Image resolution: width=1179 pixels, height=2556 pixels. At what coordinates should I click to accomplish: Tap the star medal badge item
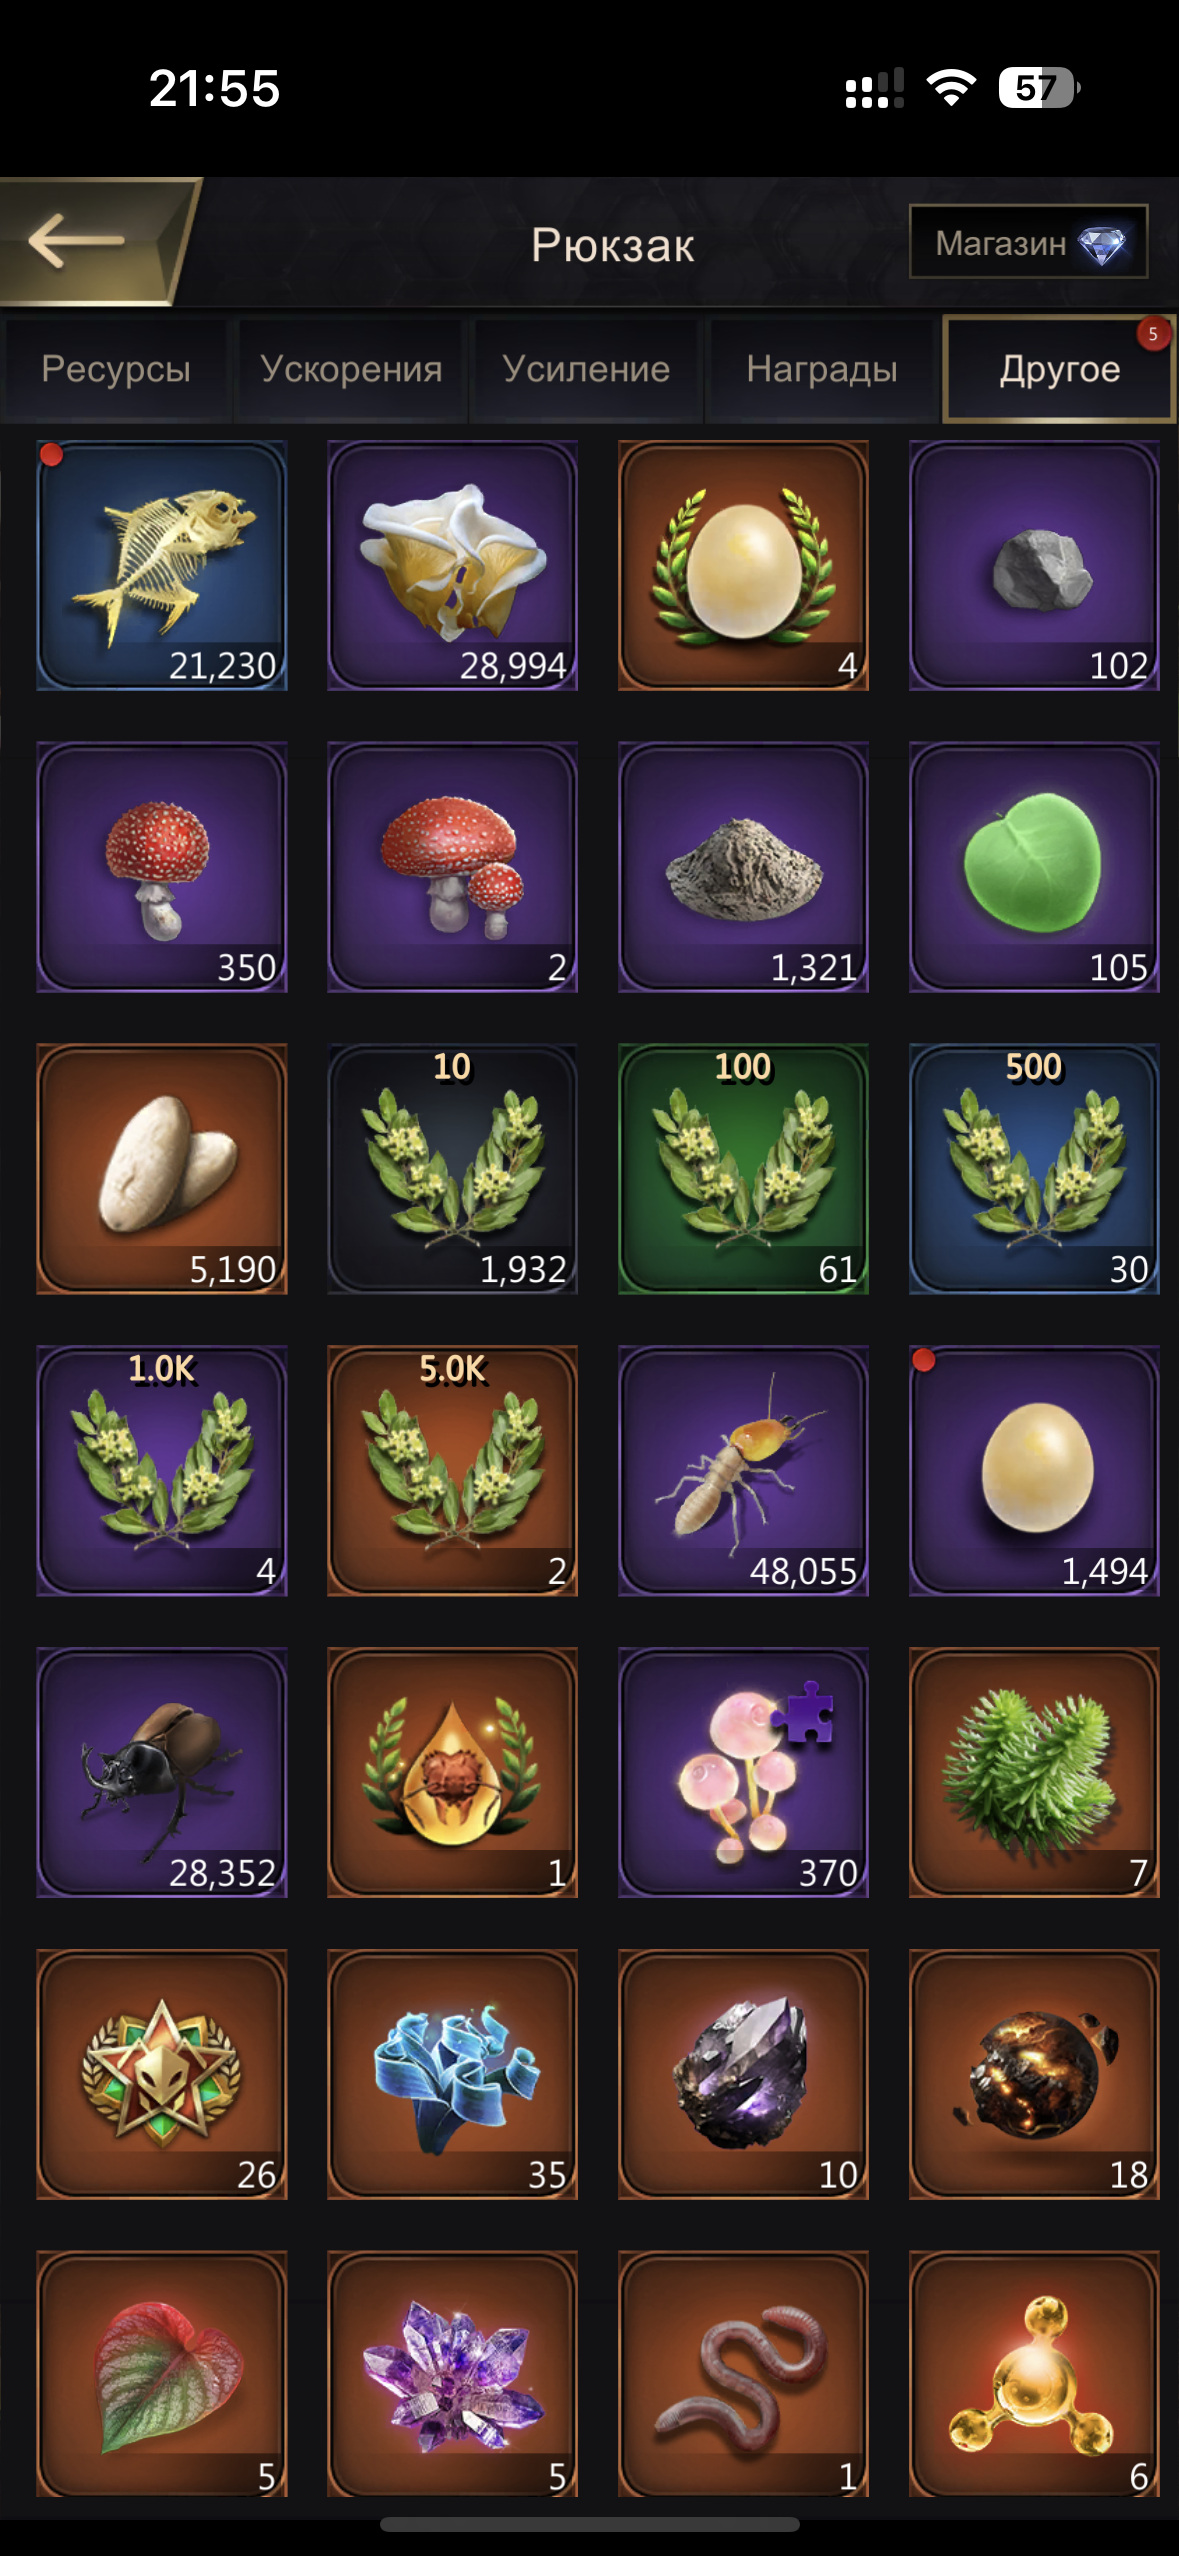pyautogui.click(x=162, y=2074)
